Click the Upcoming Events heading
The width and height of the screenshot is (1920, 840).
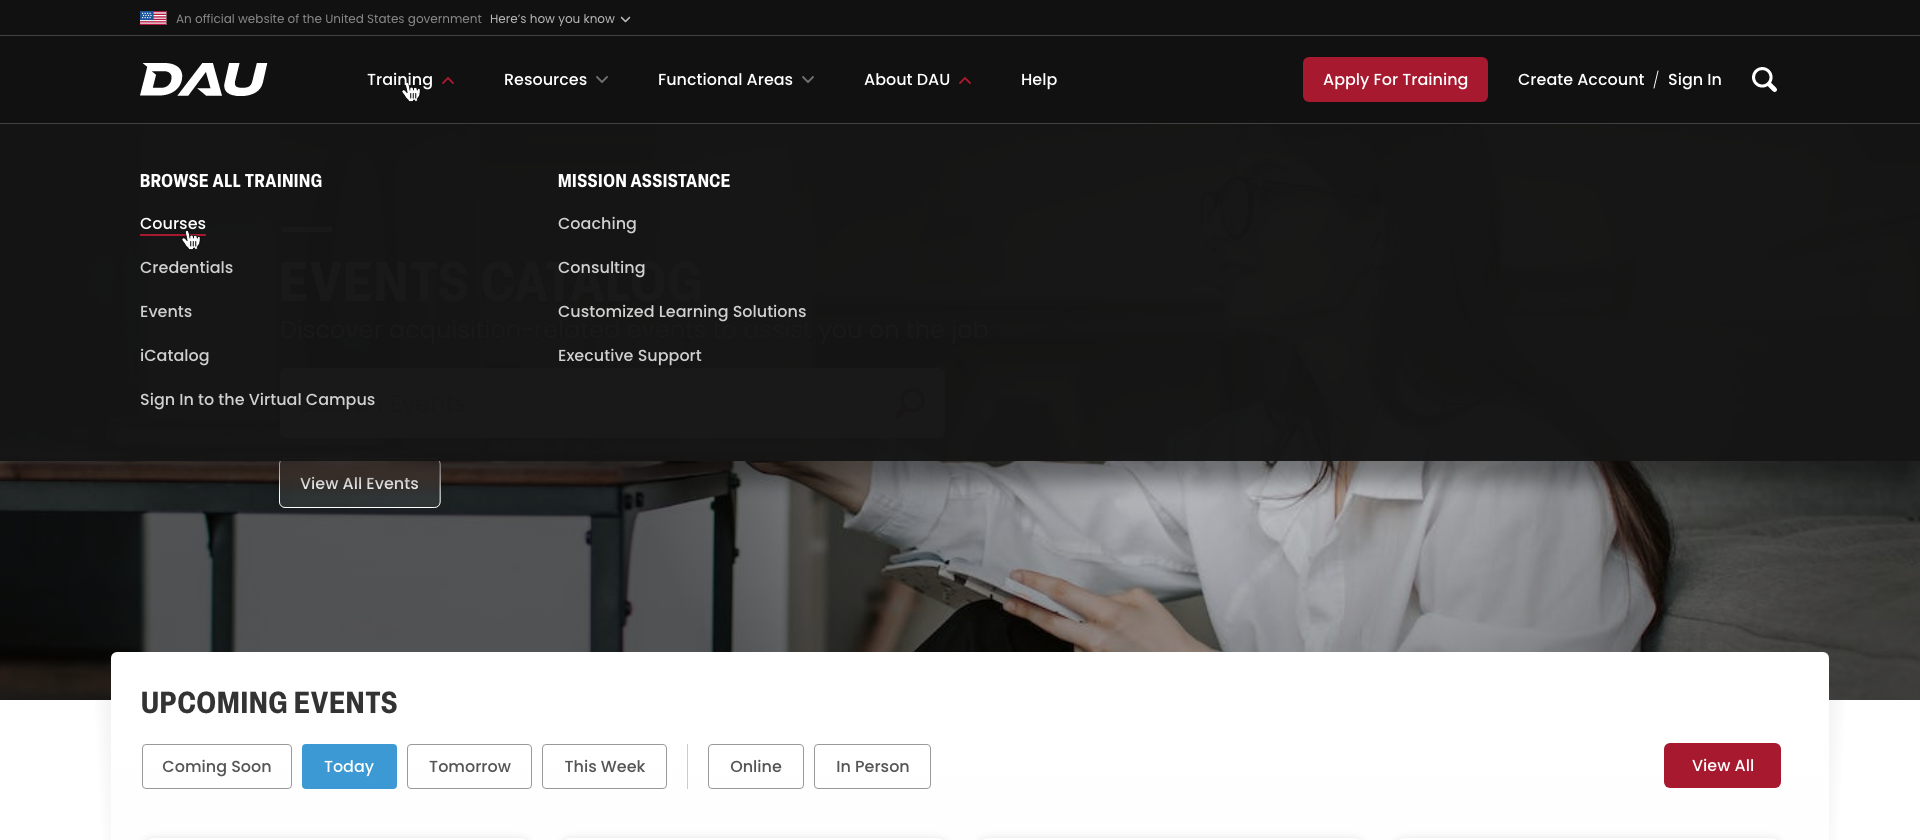click(x=269, y=703)
